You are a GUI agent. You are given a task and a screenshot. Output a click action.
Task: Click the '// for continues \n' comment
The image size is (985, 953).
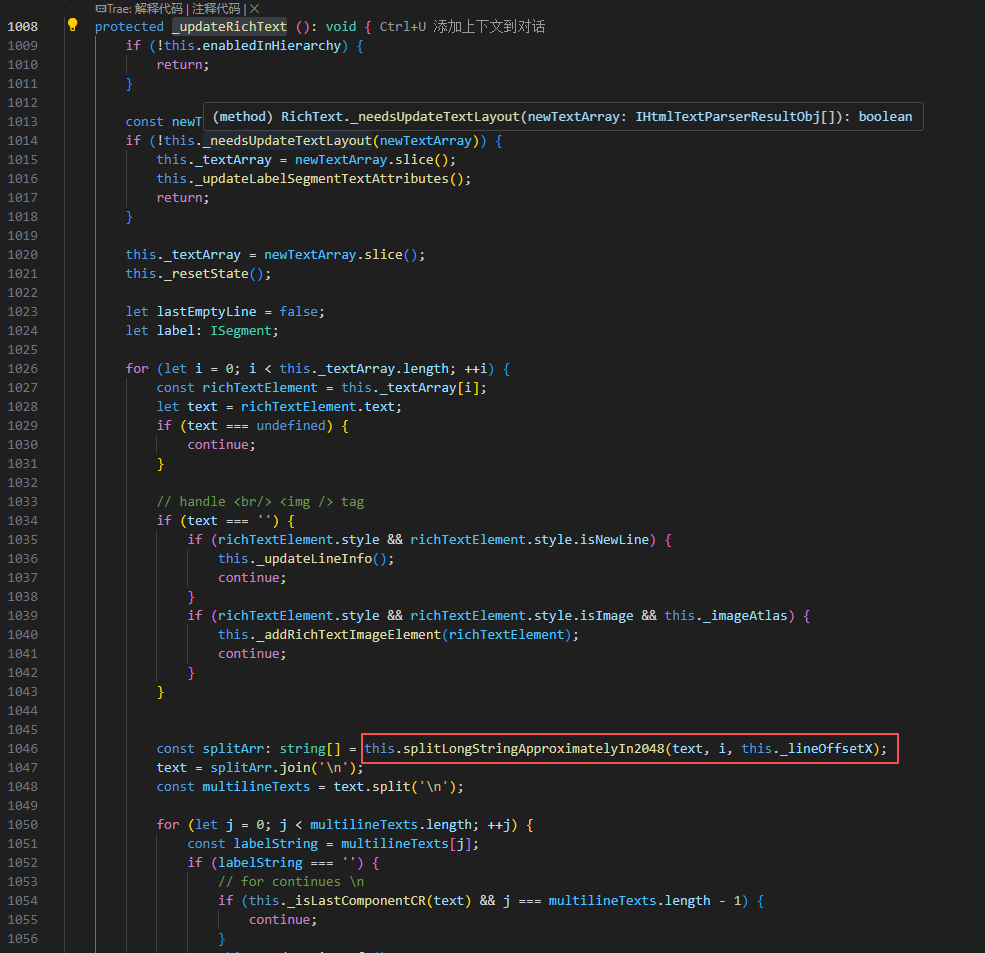tap(291, 881)
